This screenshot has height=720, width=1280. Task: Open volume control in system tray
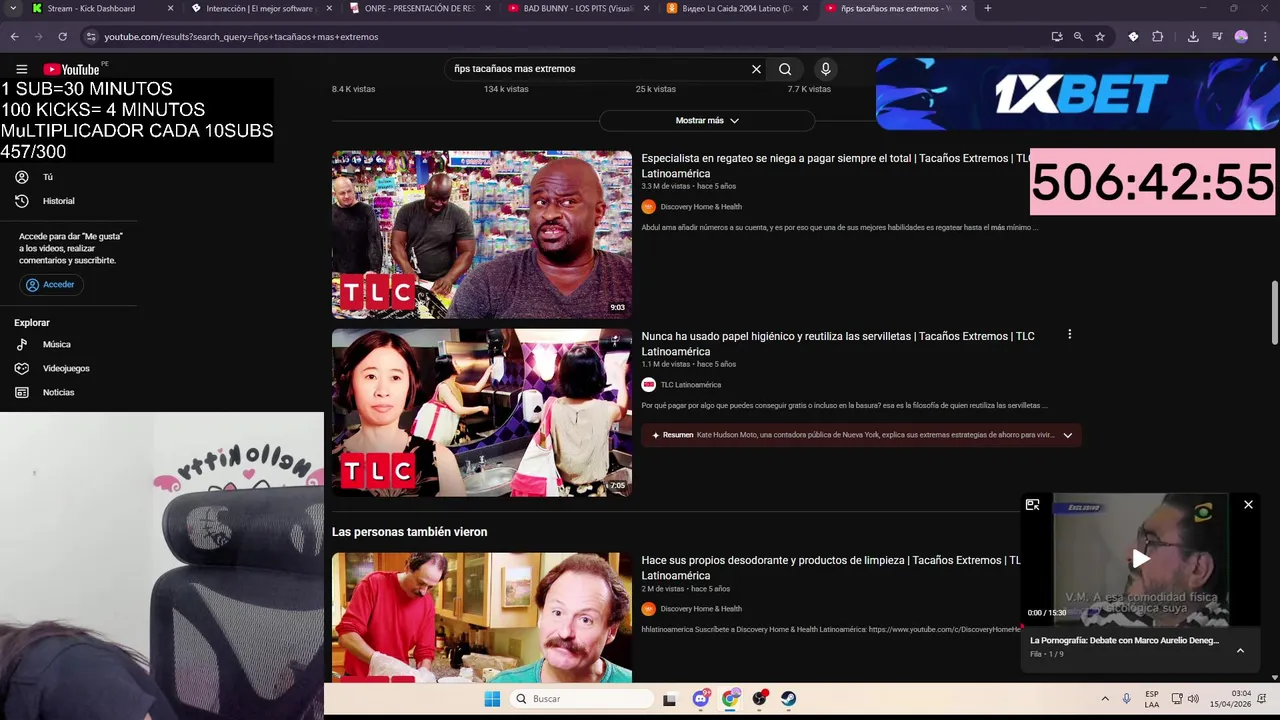pyautogui.click(x=1193, y=699)
